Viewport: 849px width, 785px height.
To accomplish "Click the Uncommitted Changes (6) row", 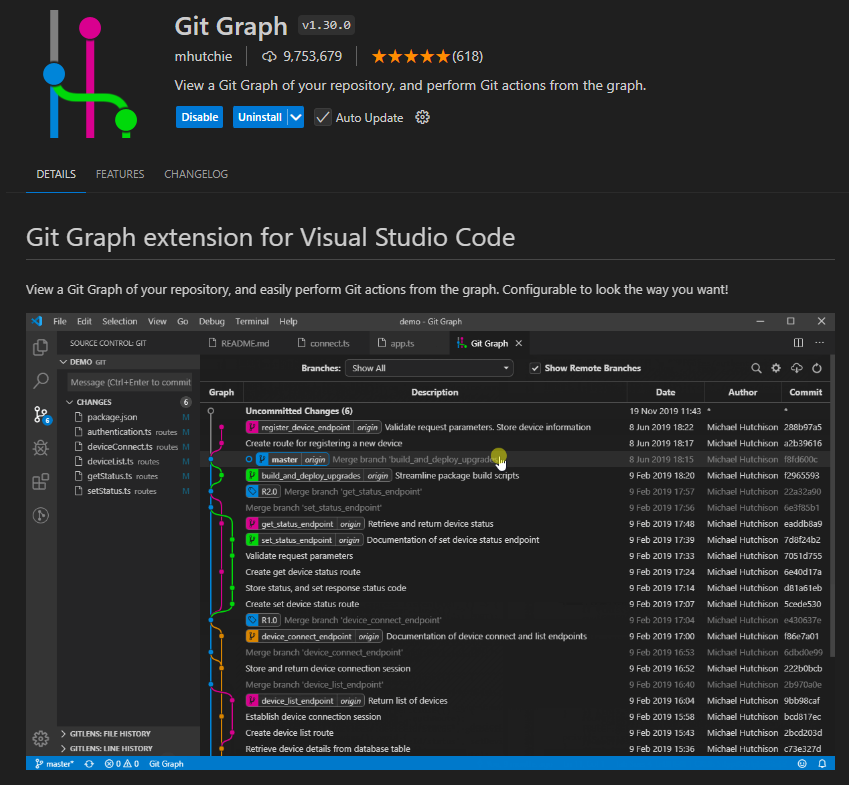I will pos(514,411).
